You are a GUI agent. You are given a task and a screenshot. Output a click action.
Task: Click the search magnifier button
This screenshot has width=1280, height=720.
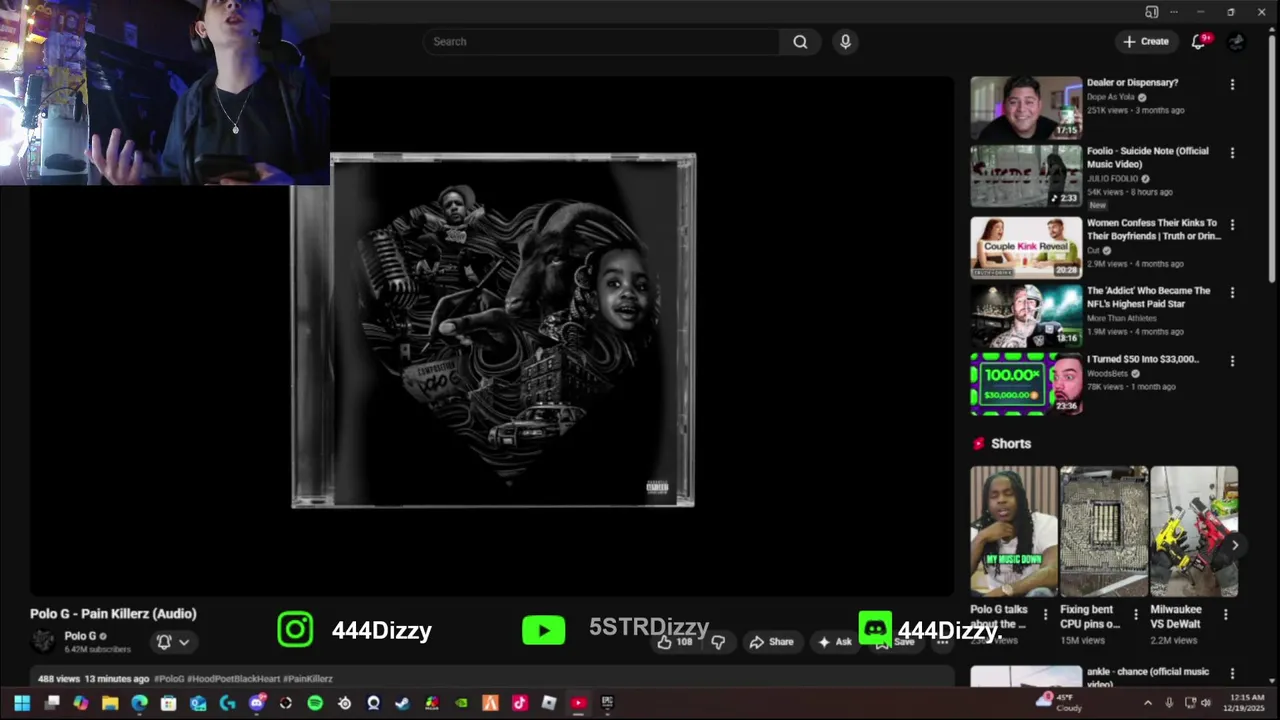click(800, 41)
